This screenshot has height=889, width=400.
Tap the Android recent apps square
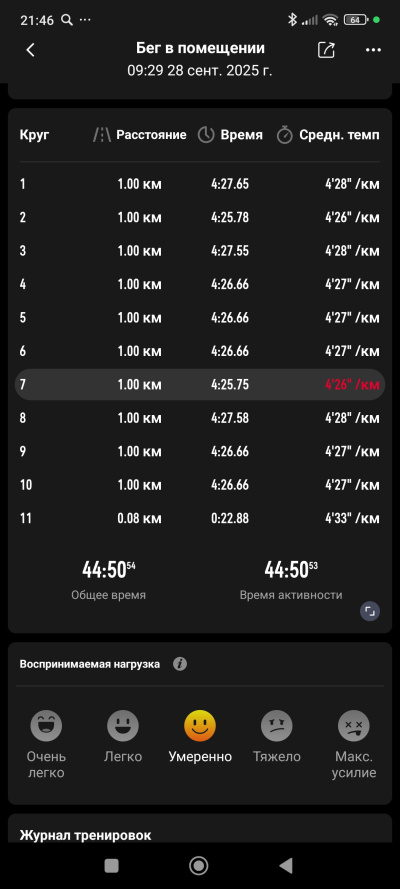[112, 865]
